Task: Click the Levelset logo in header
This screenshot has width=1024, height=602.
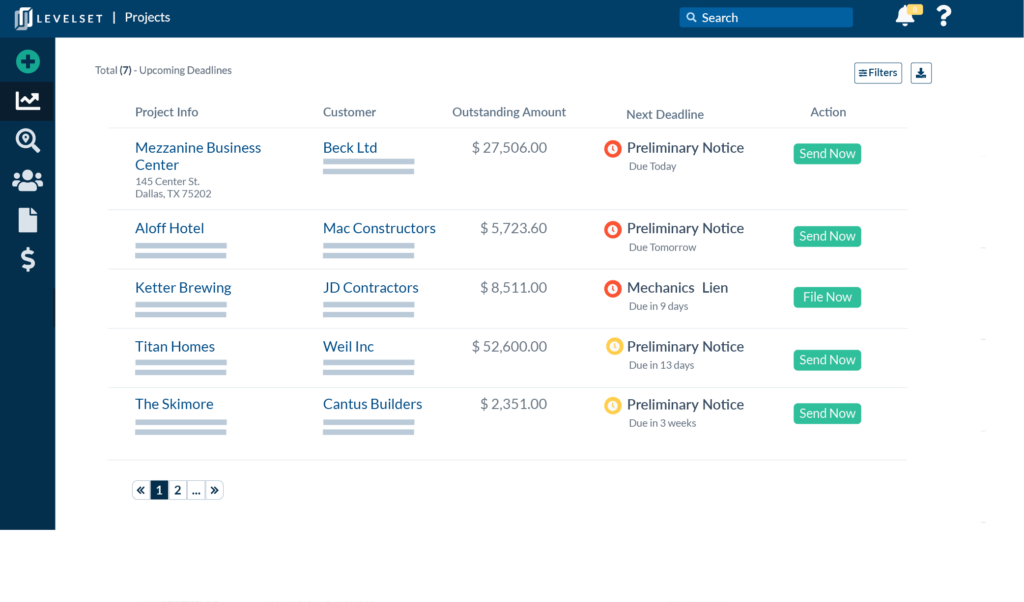Action: click(x=58, y=18)
